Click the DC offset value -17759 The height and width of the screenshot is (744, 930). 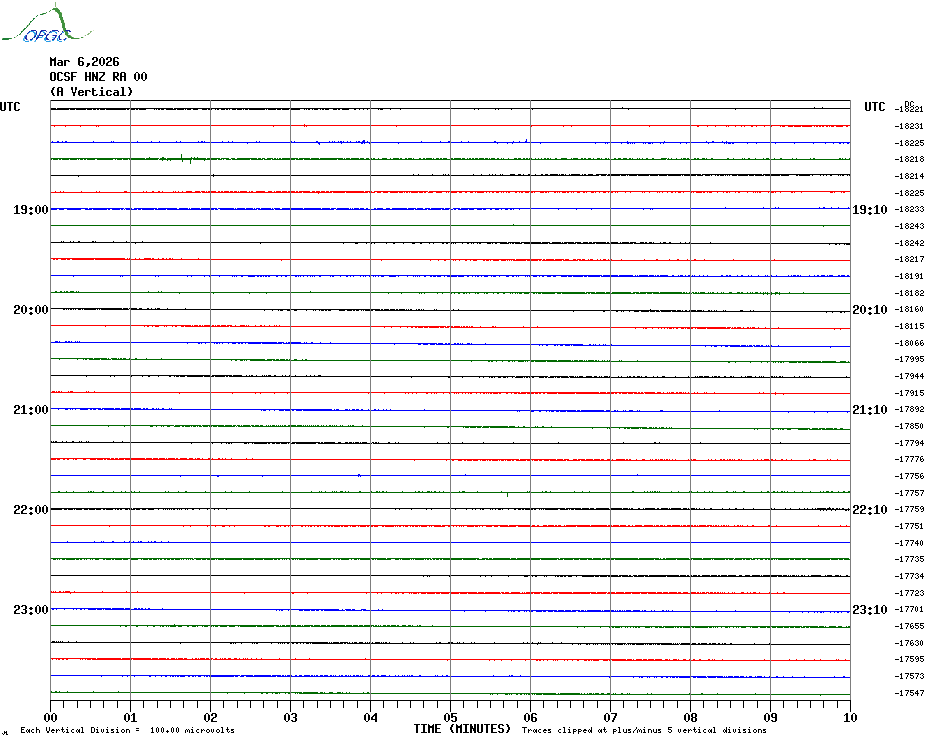click(x=909, y=510)
